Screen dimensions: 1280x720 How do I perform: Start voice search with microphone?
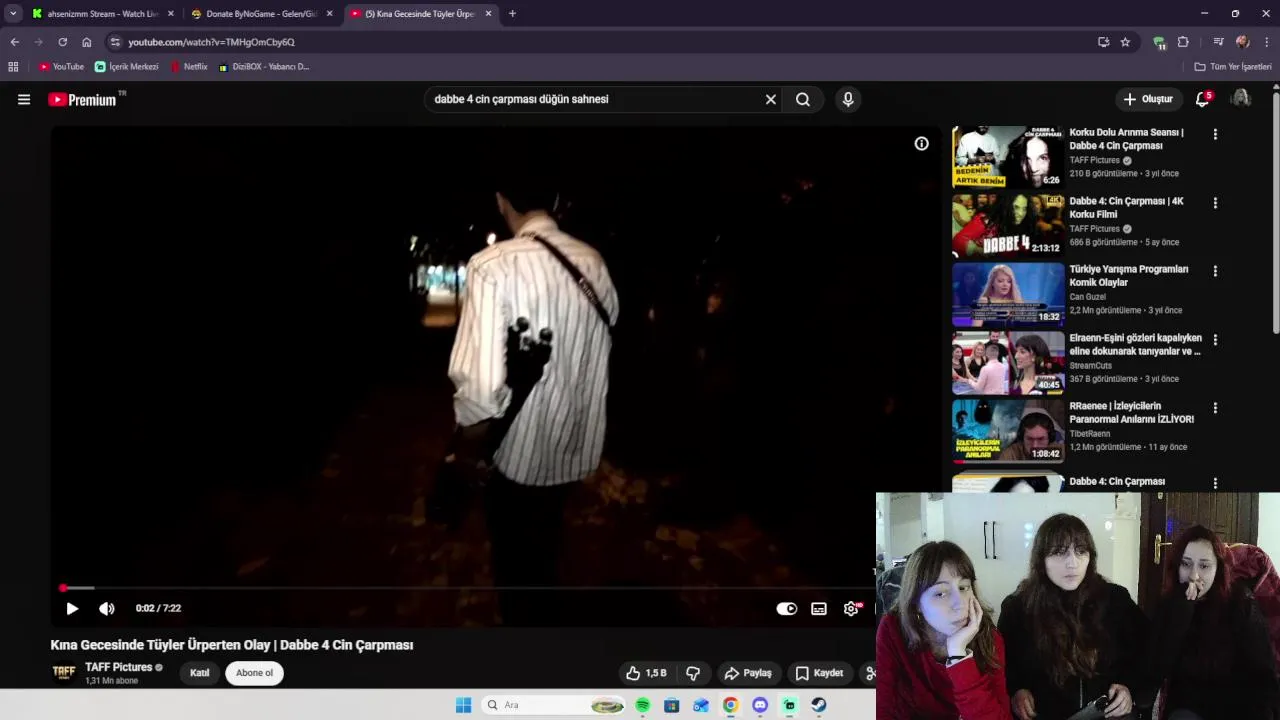[848, 99]
